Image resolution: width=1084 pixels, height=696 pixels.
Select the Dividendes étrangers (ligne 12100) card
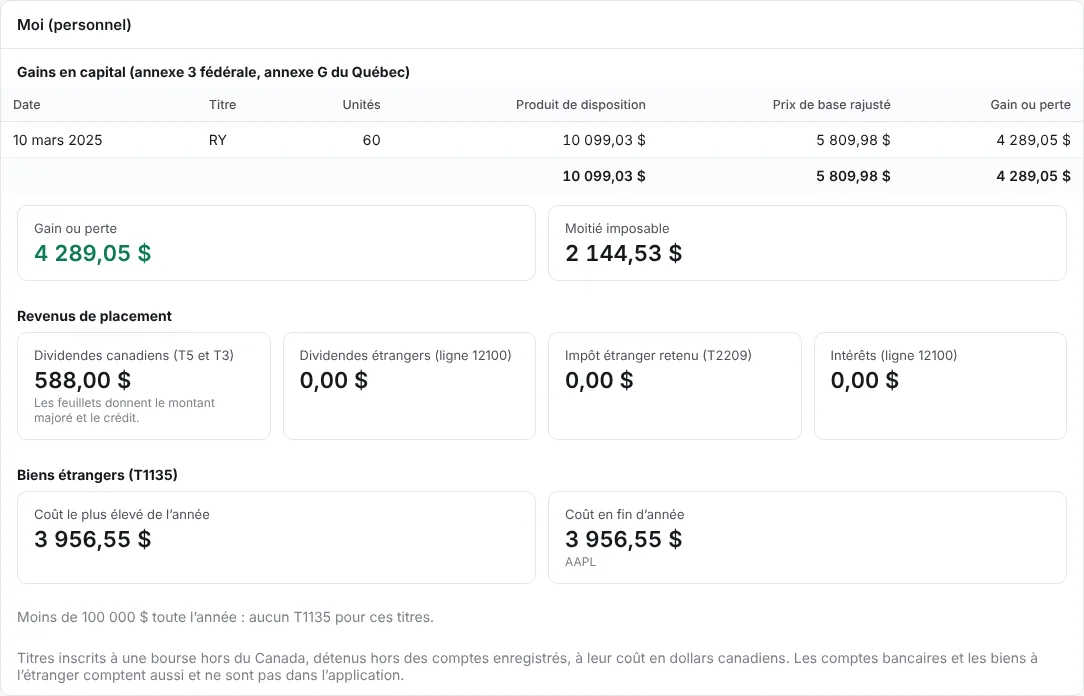409,386
